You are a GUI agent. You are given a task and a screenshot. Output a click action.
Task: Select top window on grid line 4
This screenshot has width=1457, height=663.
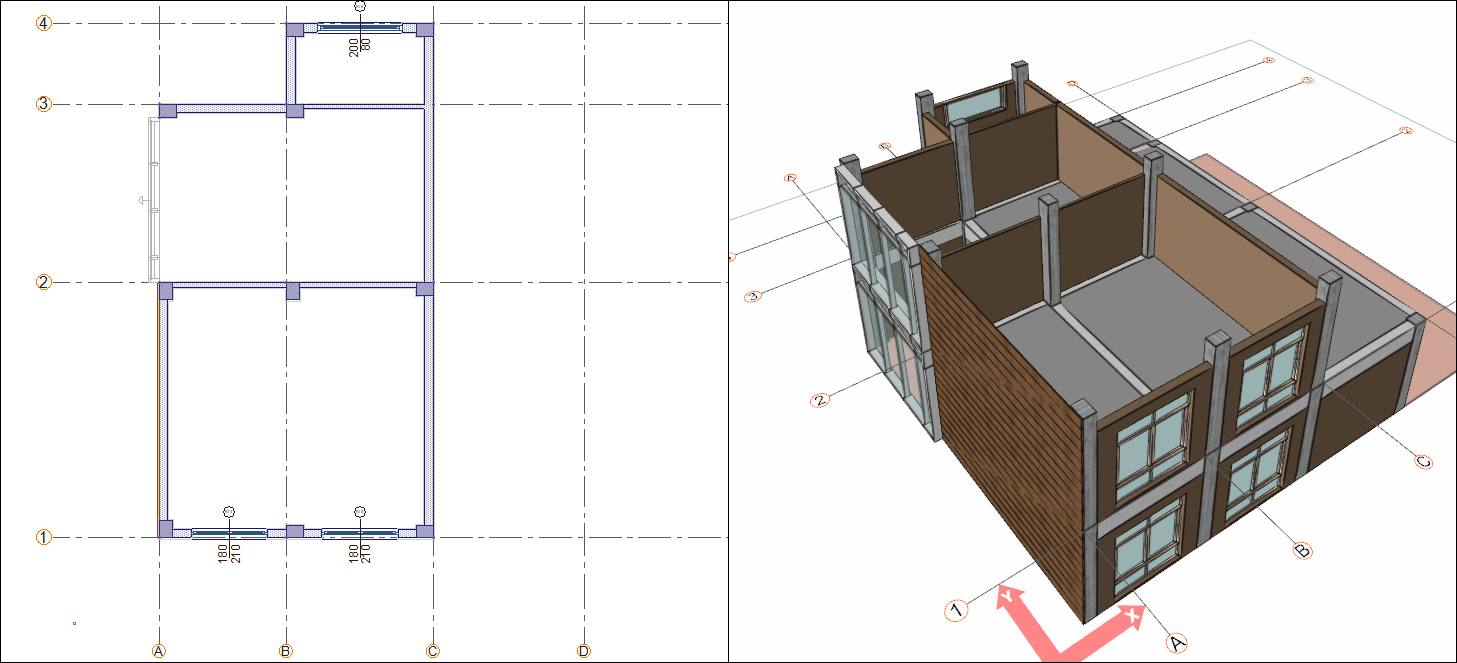[360, 29]
